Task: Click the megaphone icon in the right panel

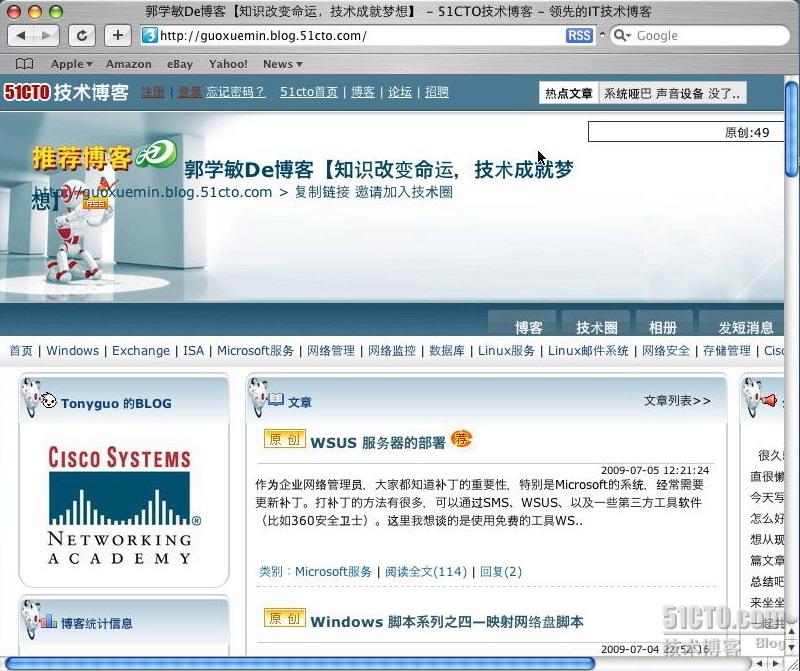Action: (769, 400)
